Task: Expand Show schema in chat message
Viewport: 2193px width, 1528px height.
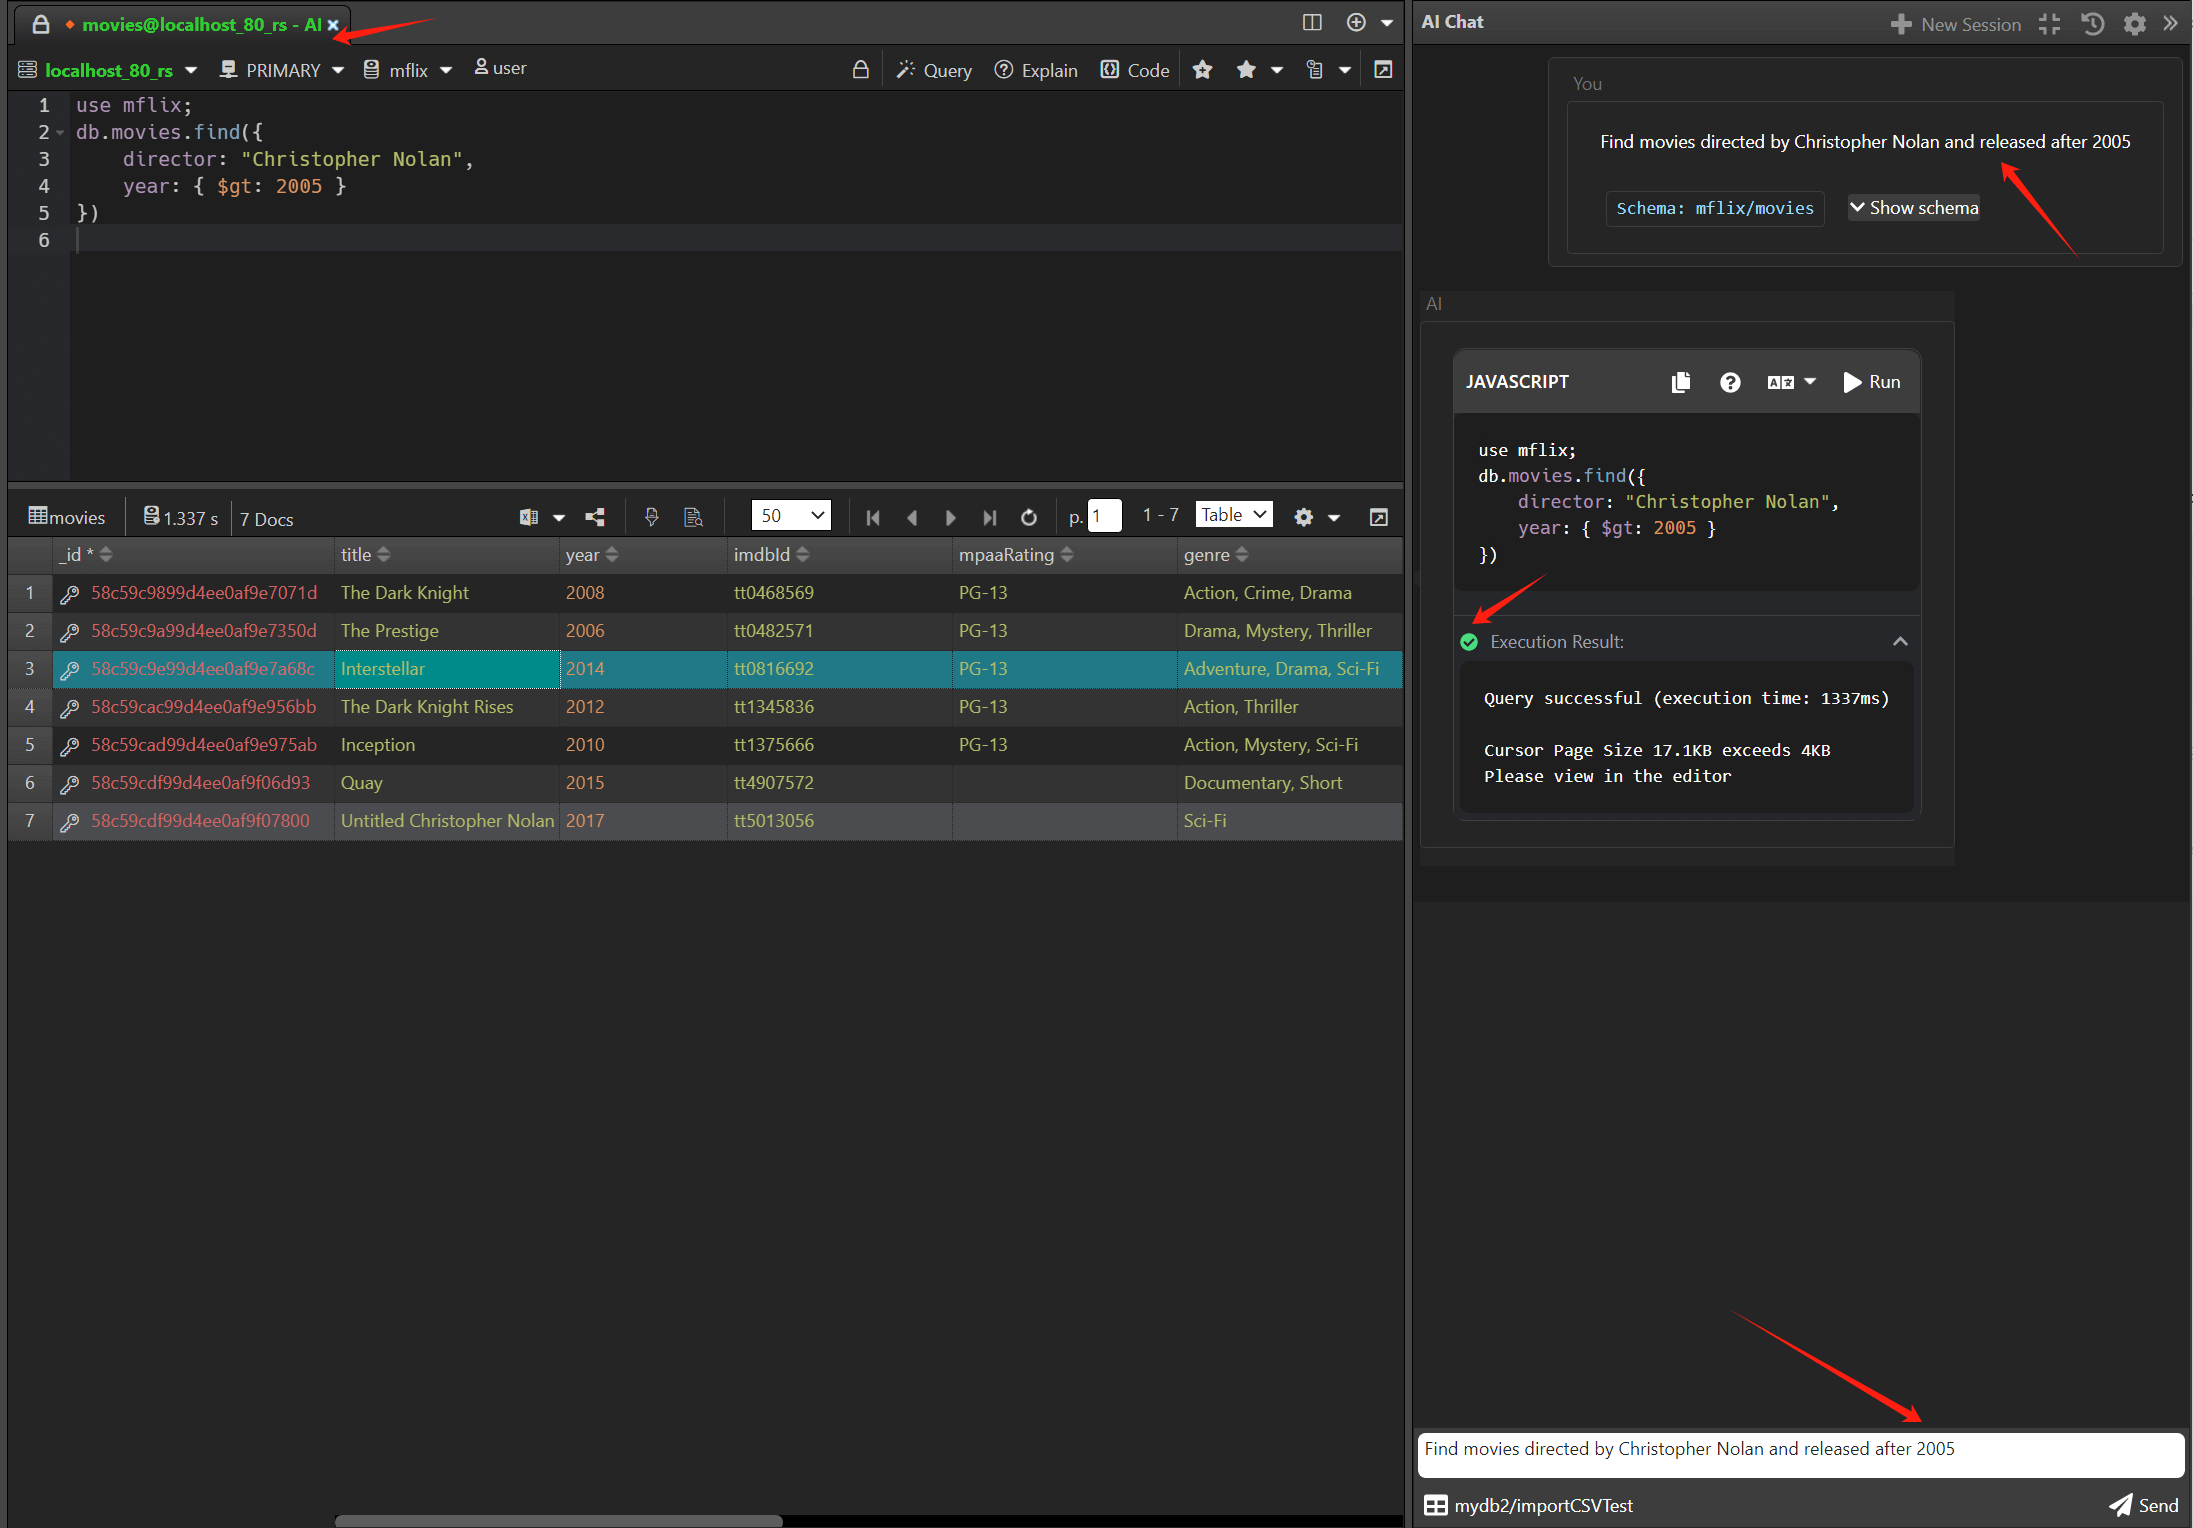Action: [1913, 208]
